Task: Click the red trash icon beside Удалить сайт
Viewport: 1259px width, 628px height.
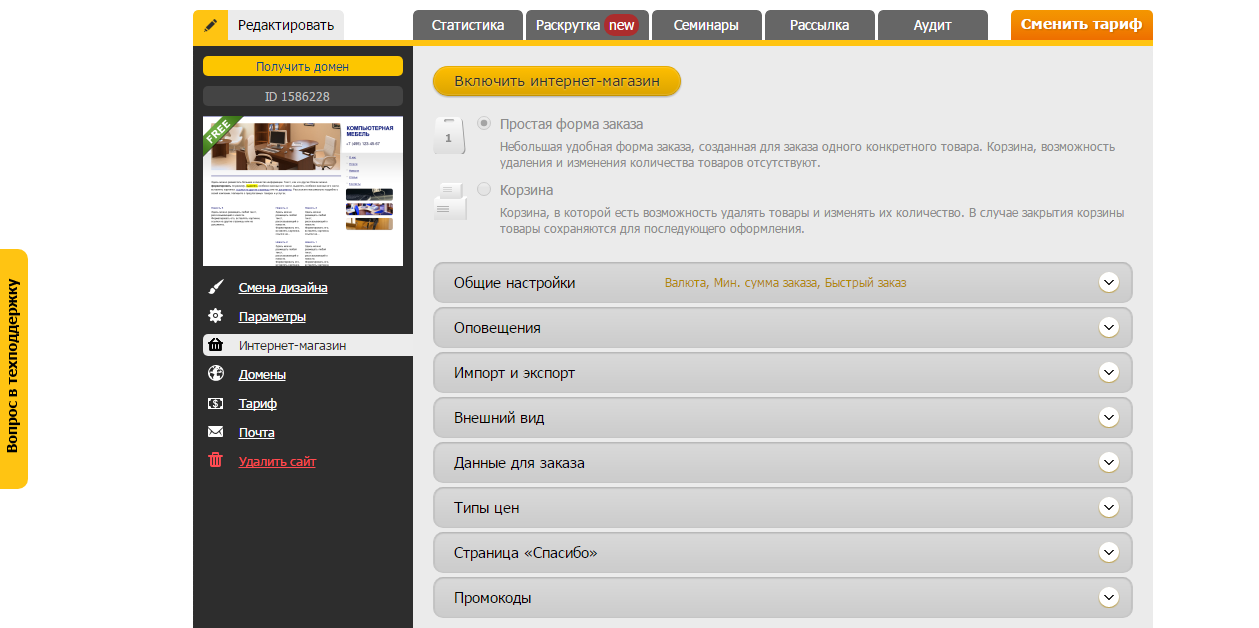Action: pos(215,461)
